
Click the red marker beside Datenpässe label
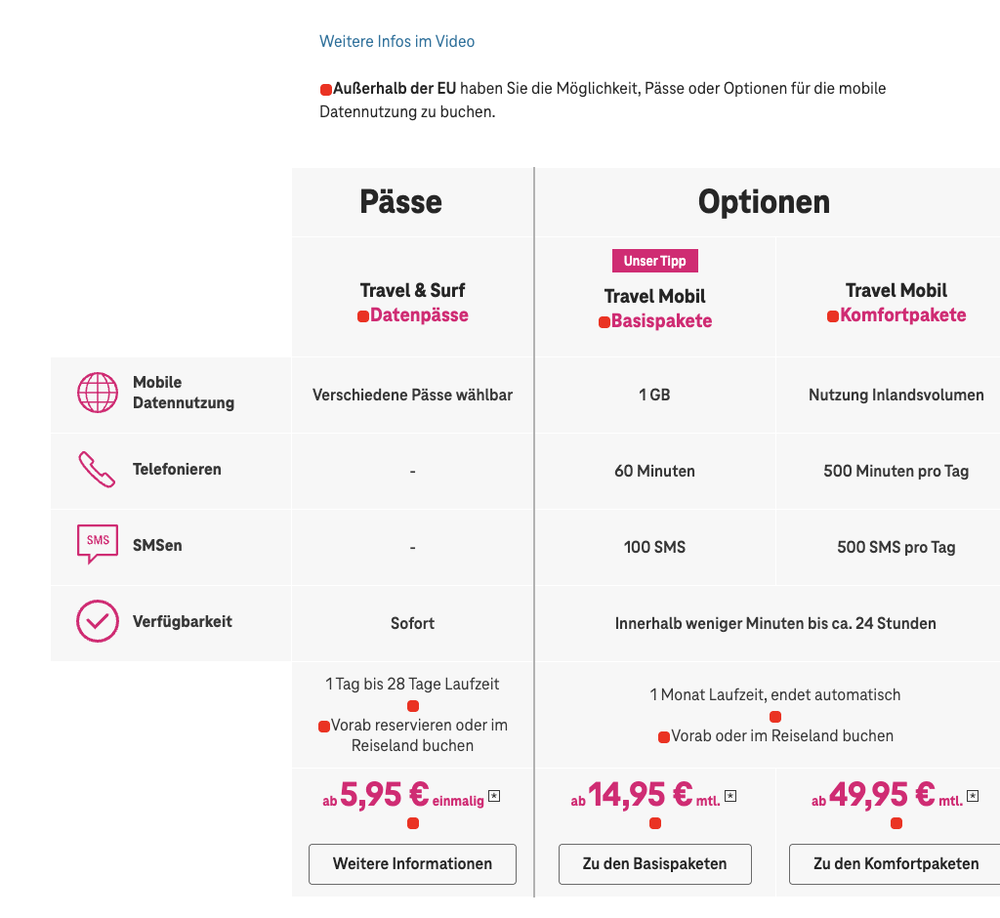pyautogui.click(x=365, y=315)
